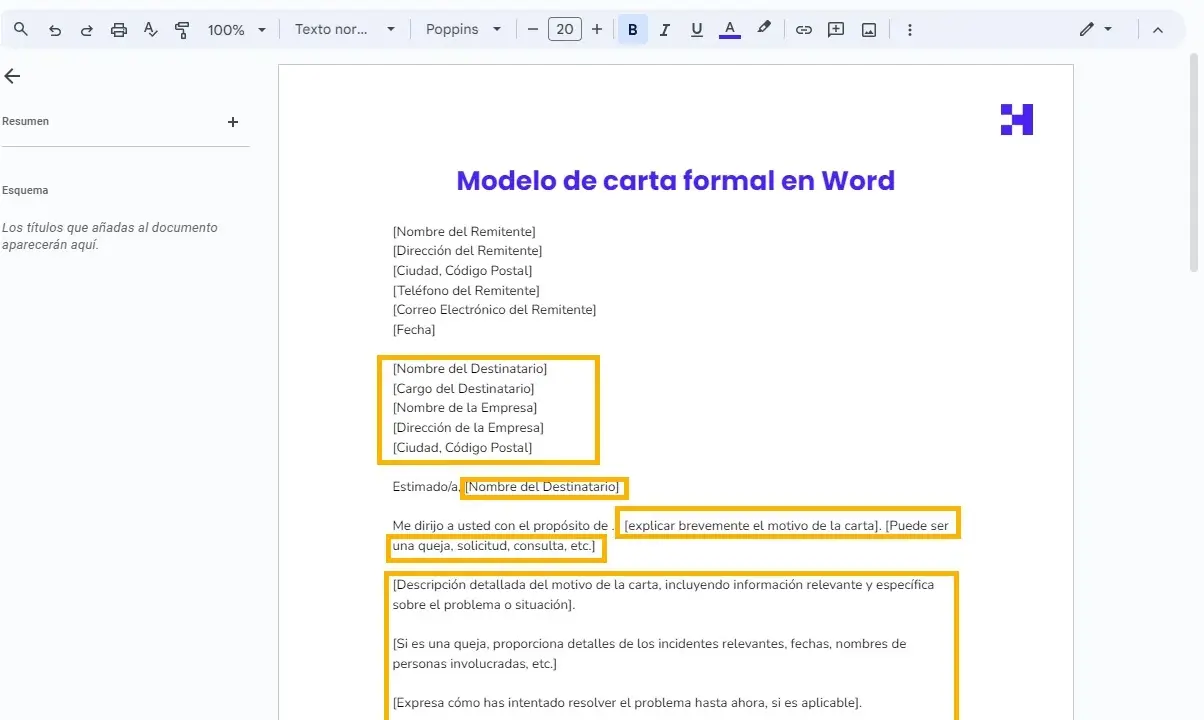
Task: Insert an image with the picture icon
Action: point(869,30)
